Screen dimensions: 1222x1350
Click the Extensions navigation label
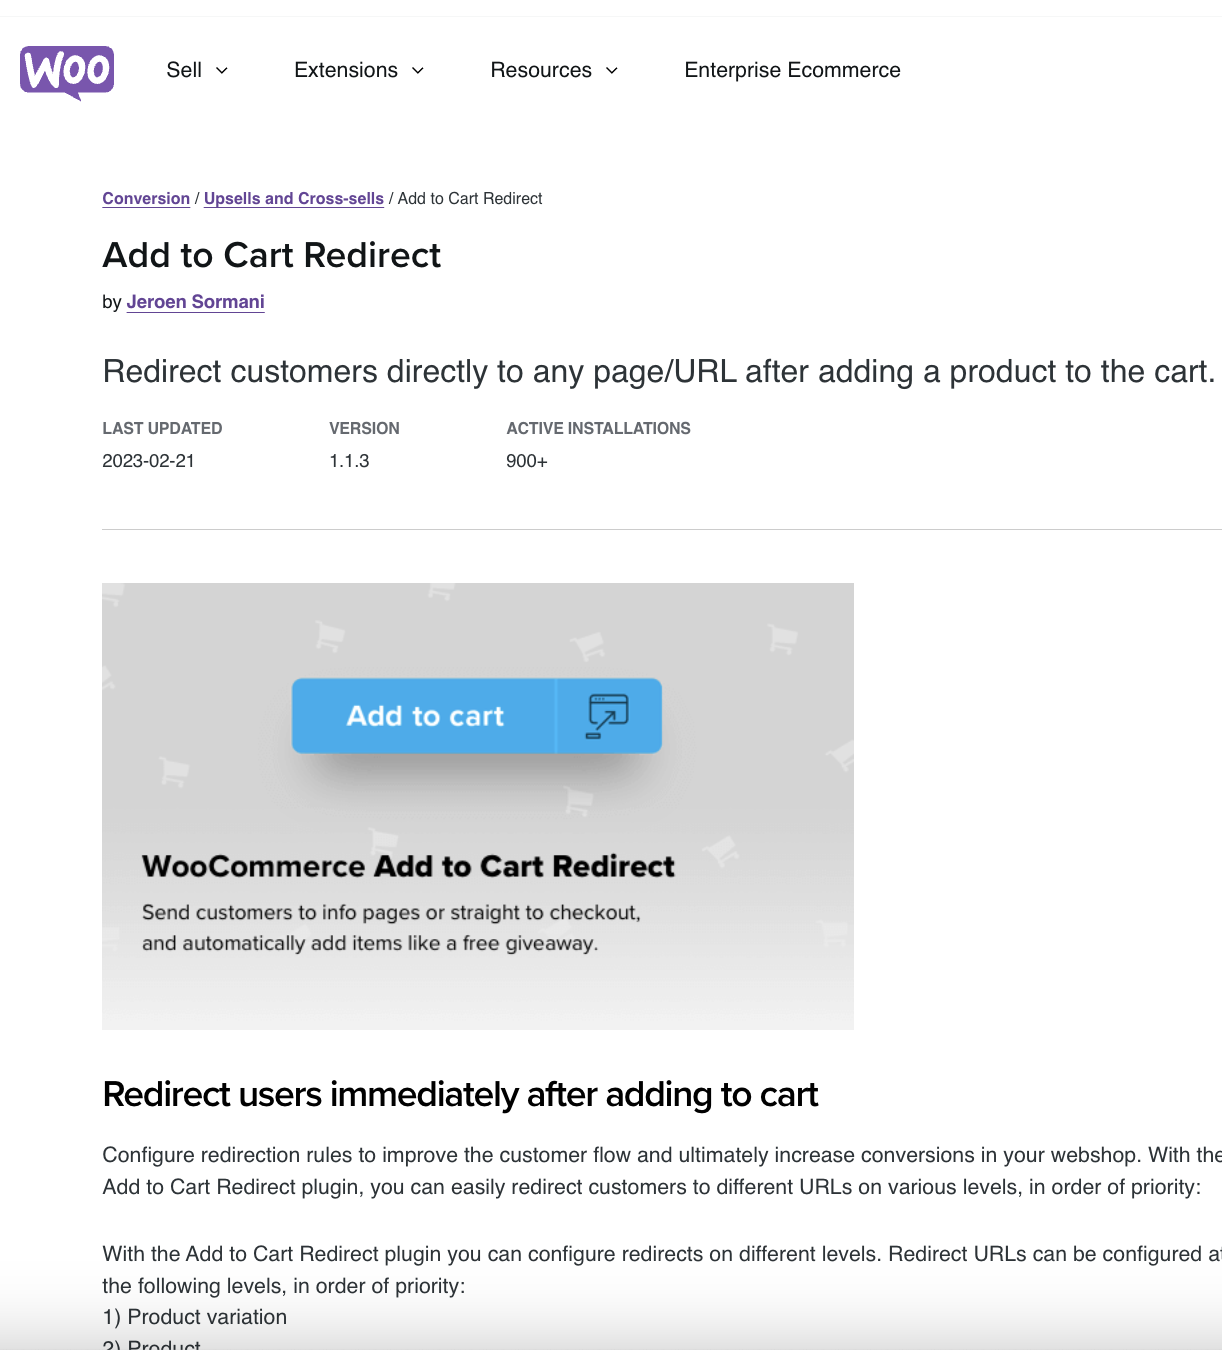coord(345,70)
